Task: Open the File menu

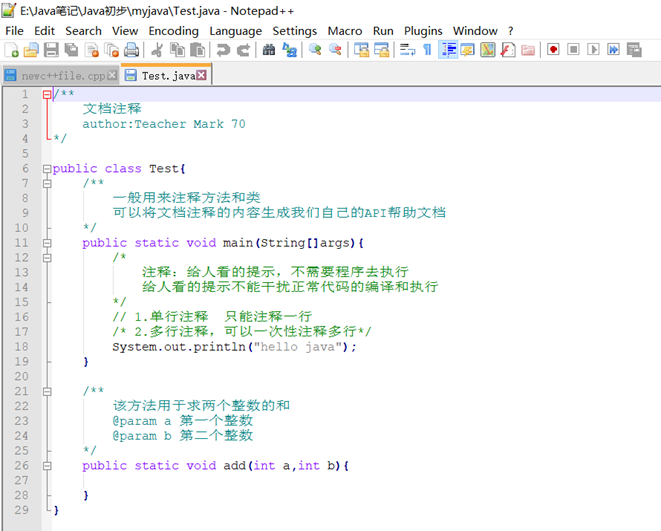Action: click(14, 31)
